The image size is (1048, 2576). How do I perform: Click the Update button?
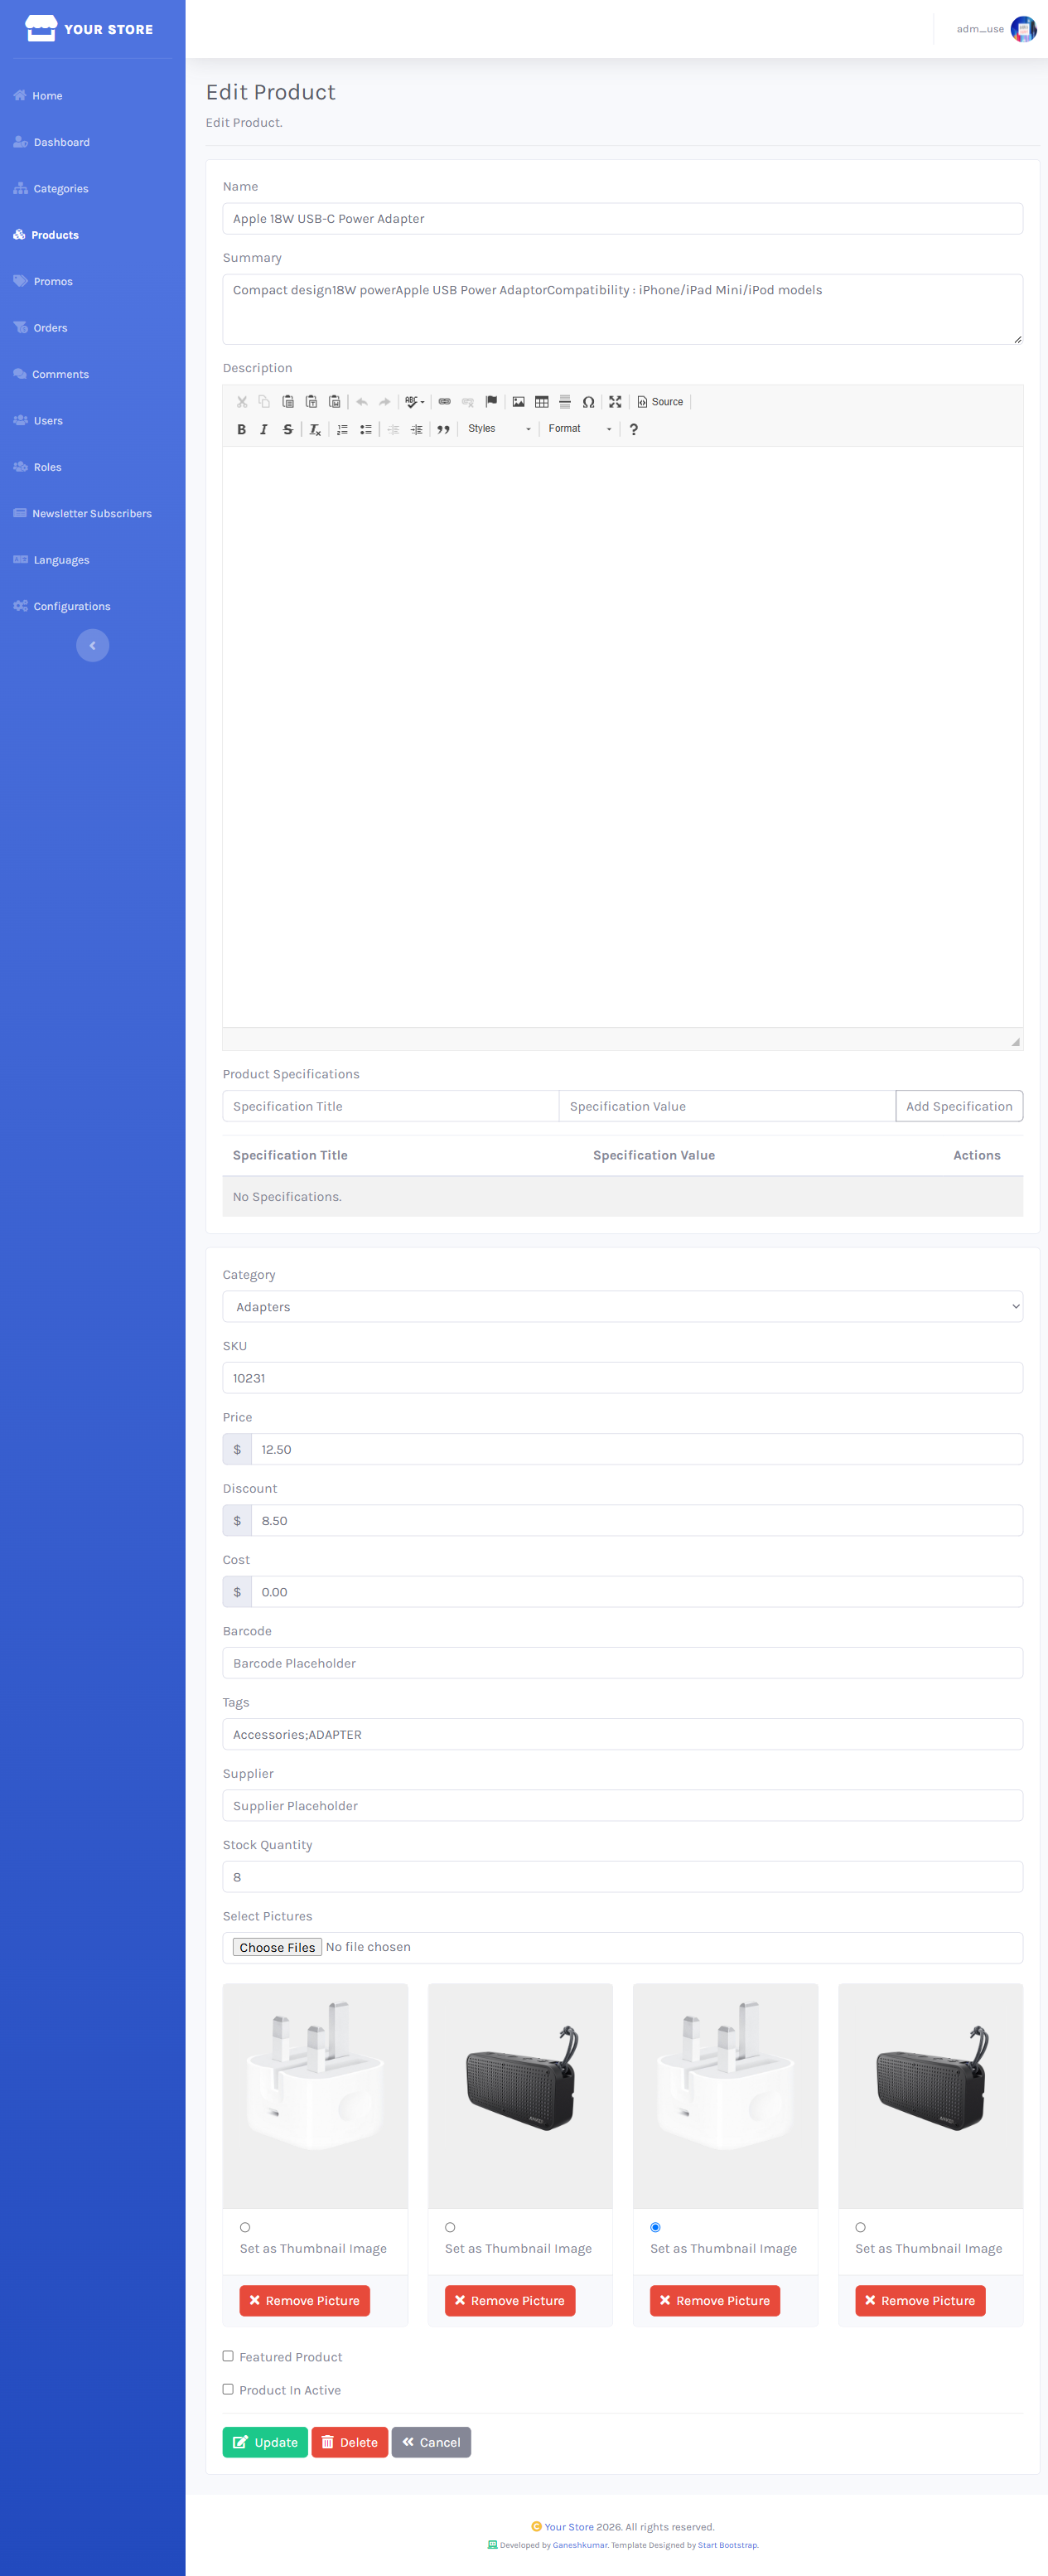[265, 2442]
